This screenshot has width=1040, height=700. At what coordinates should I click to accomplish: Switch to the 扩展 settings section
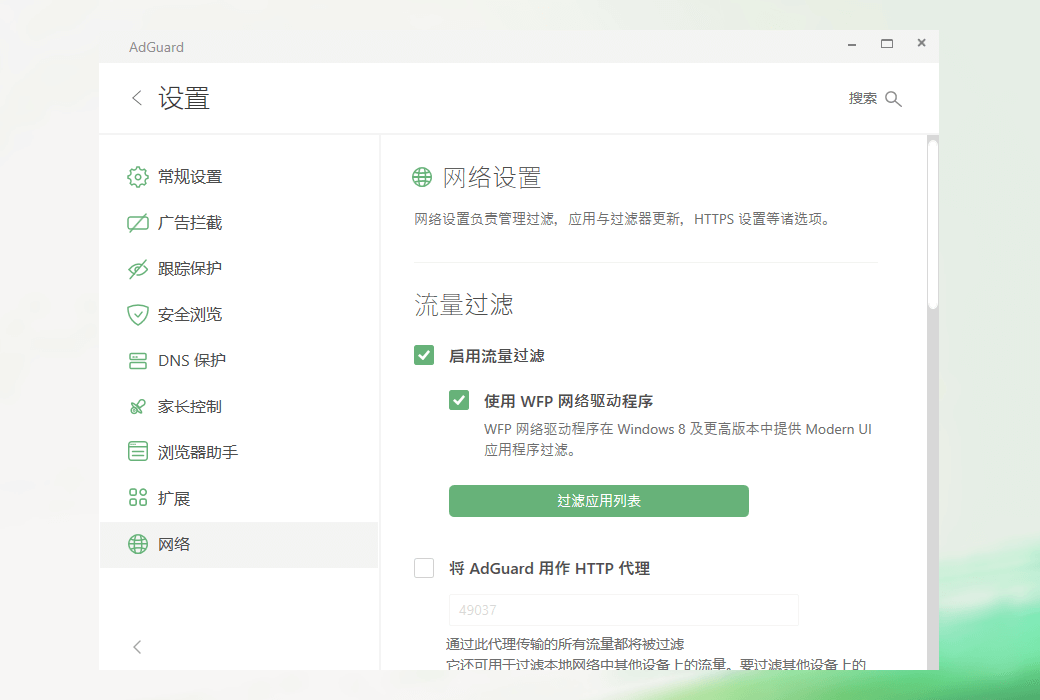point(176,497)
